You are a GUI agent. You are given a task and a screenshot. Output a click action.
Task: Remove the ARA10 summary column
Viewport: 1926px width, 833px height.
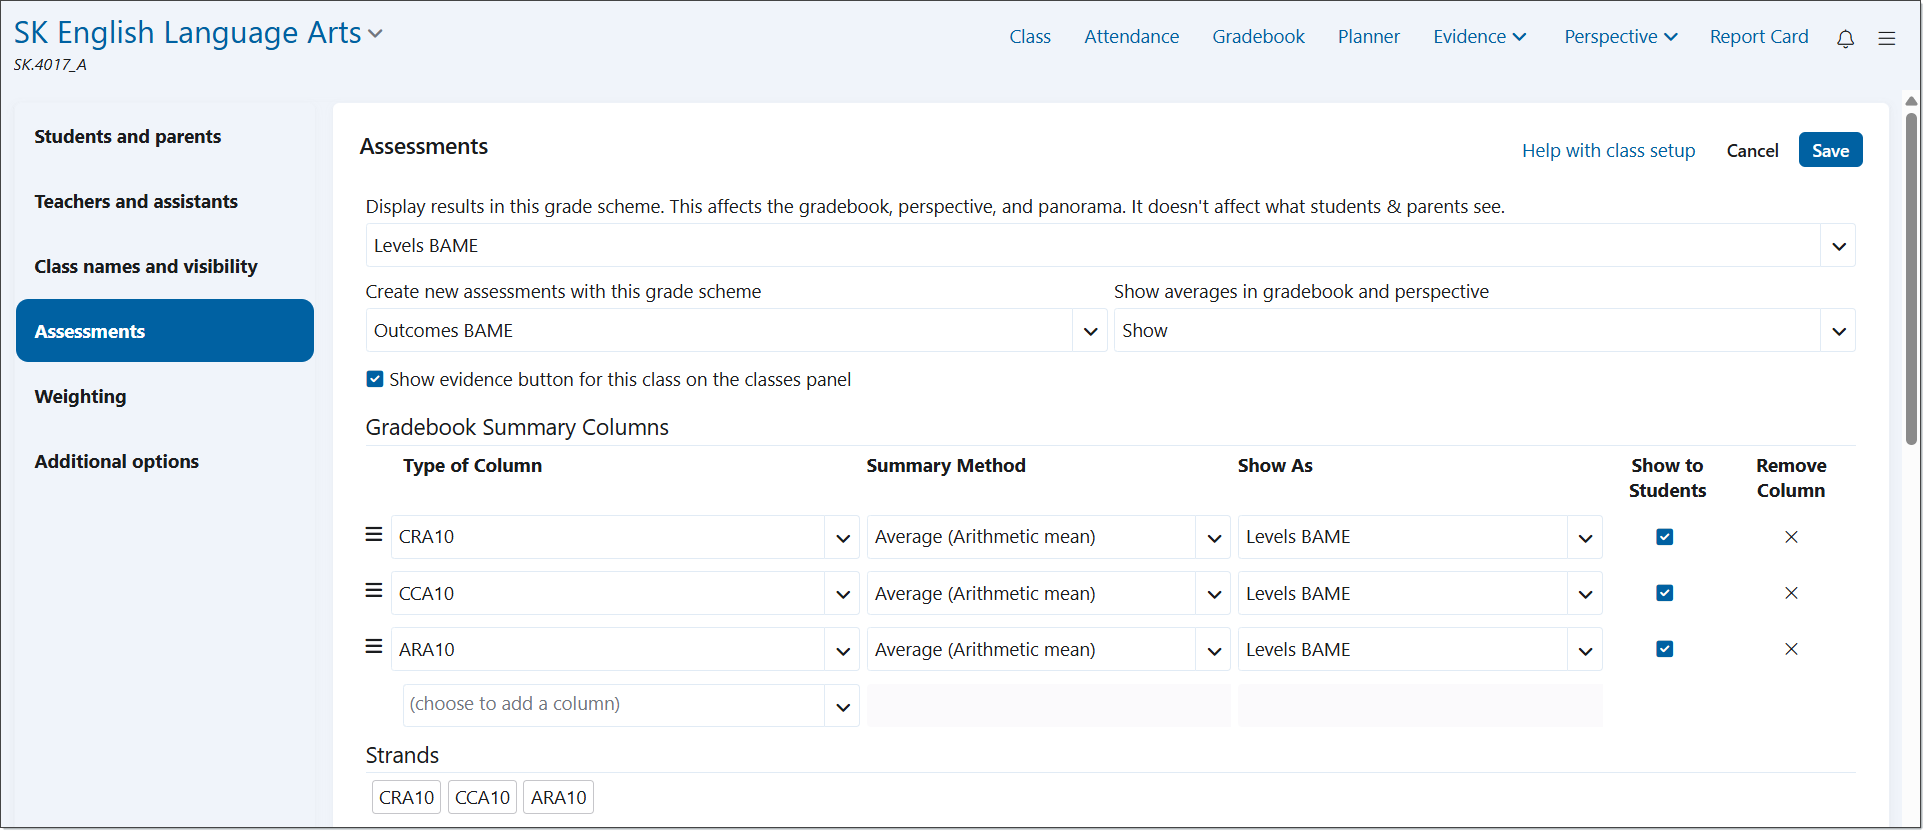(1791, 649)
